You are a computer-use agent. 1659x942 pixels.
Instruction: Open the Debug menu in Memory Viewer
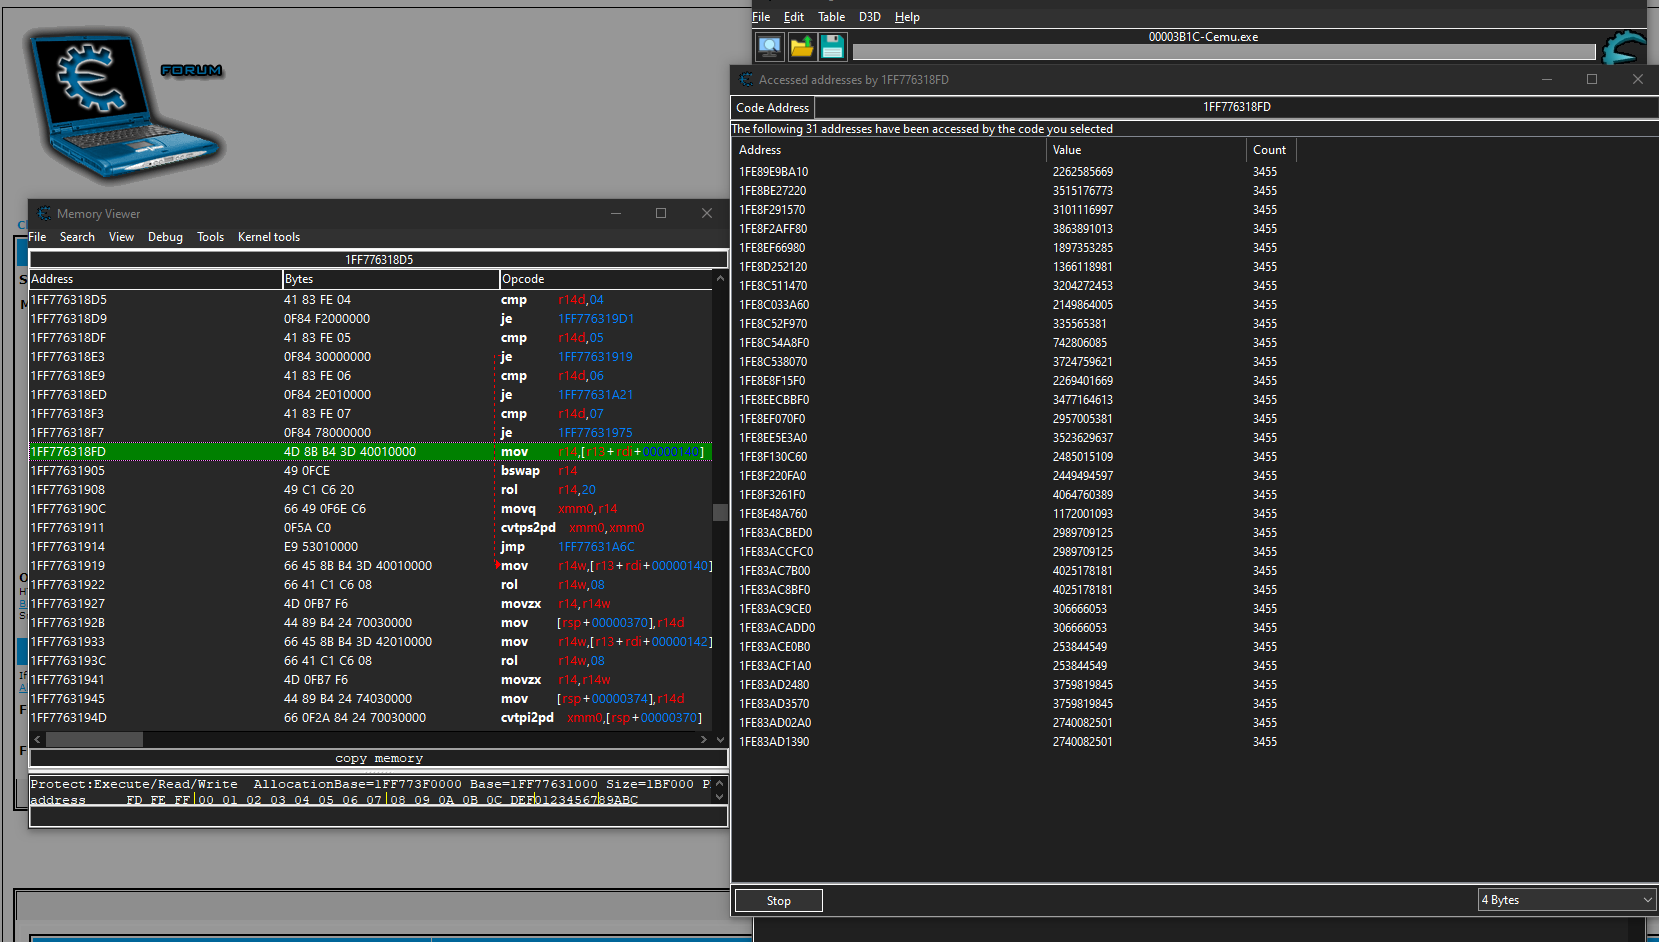pos(165,237)
